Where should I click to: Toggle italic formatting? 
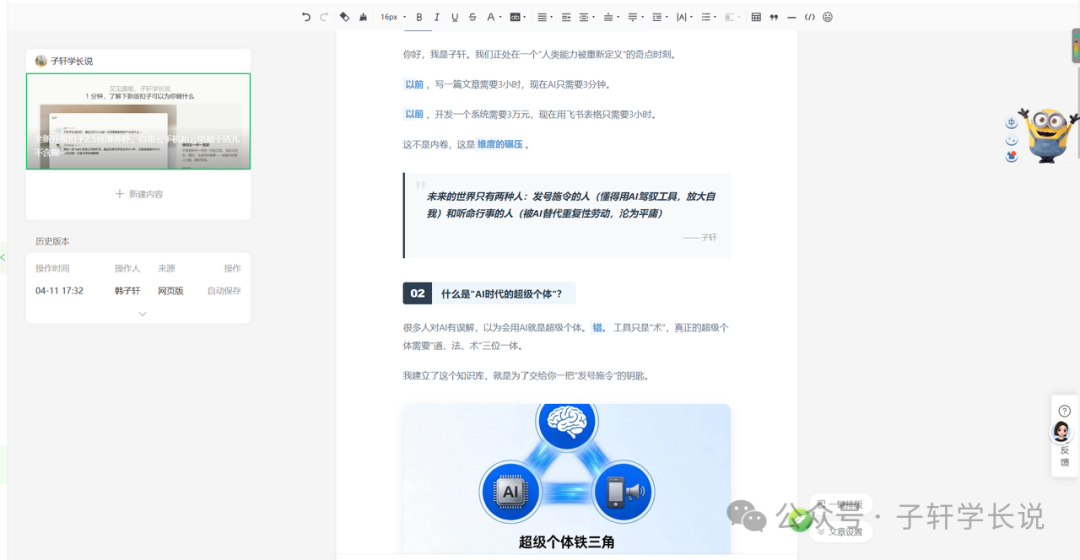[x=437, y=17]
